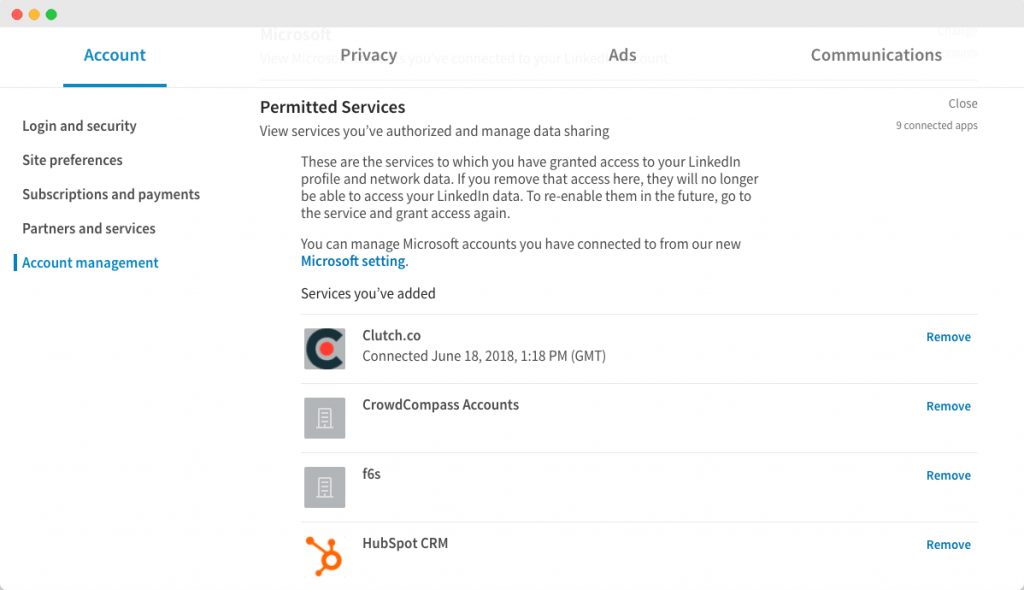Select Login and security in sidebar

point(79,125)
